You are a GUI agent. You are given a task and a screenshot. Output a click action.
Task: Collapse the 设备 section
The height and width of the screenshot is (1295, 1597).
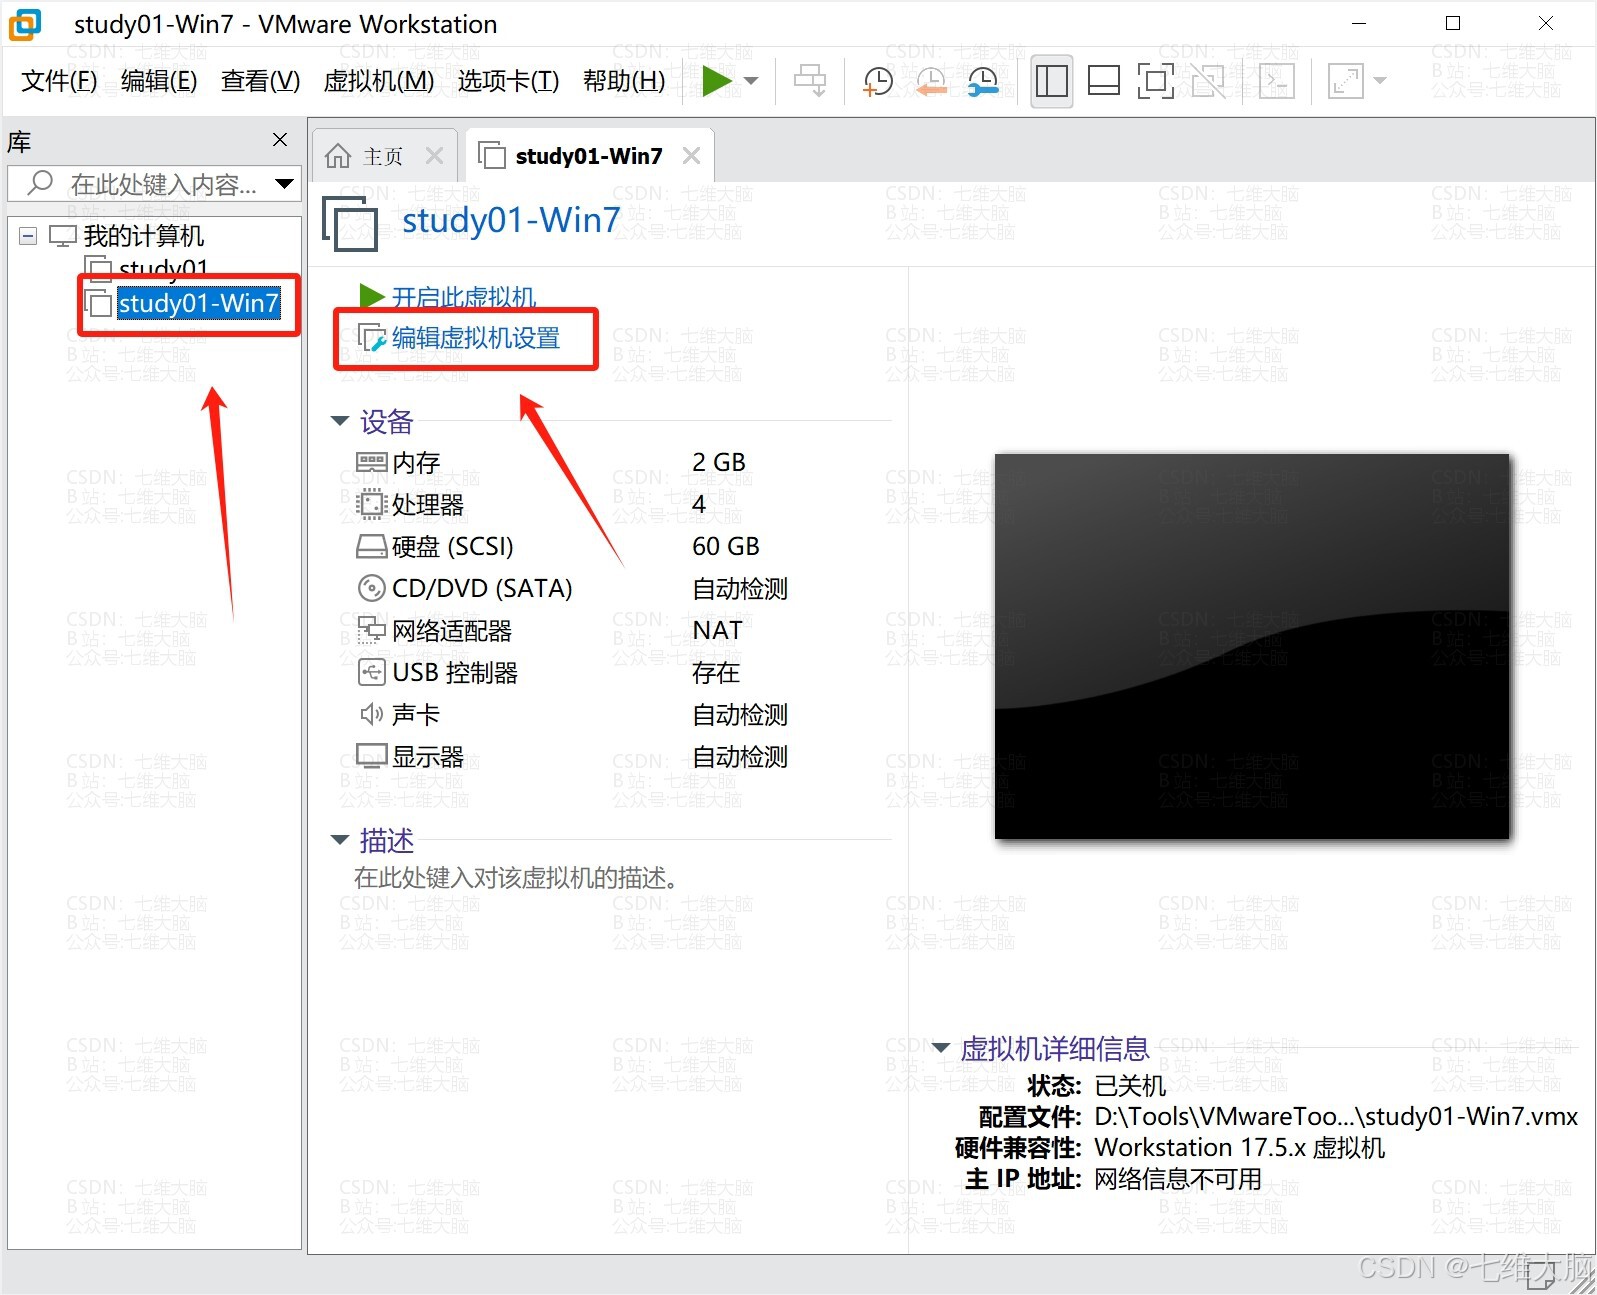pyautogui.click(x=340, y=421)
